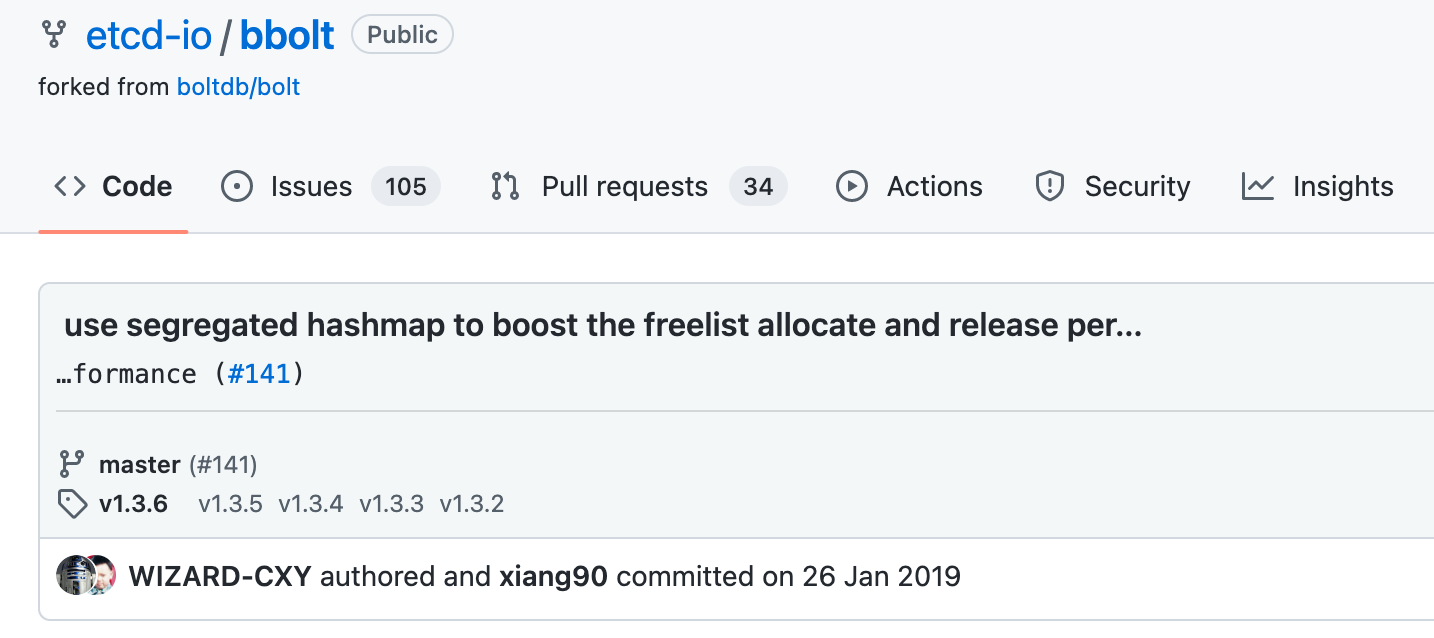Open the bbolt repository link
The height and width of the screenshot is (638, 1434).
[x=287, y=35]
